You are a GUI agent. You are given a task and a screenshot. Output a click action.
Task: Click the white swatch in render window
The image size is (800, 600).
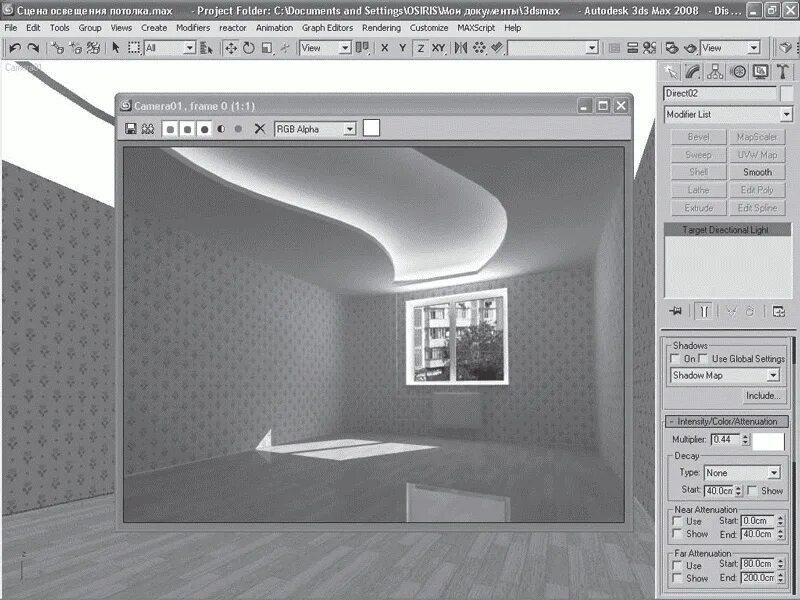click(371, 128)
